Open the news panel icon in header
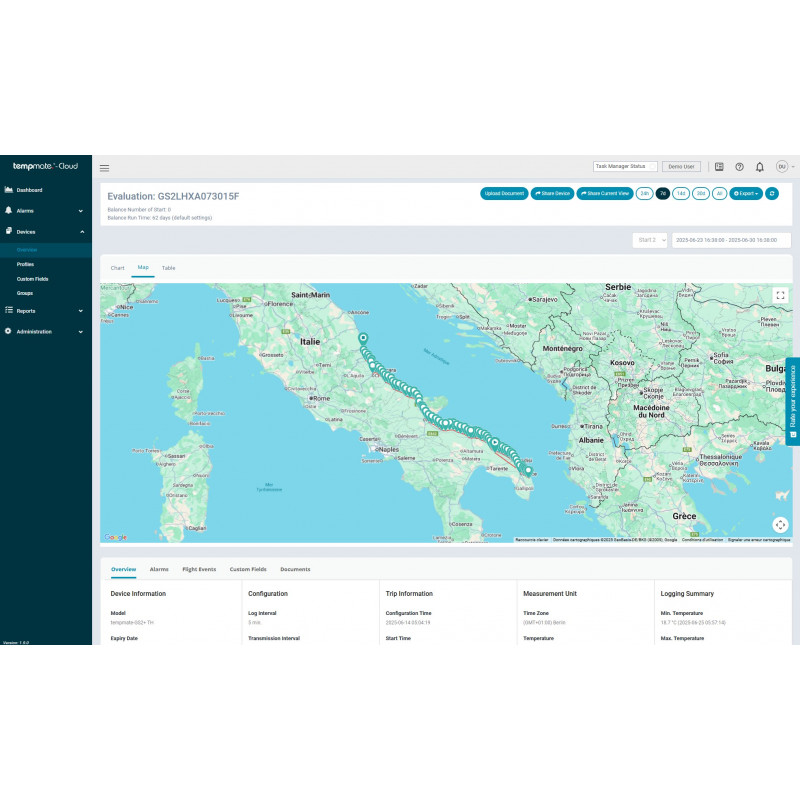Screen dimensions: 800x800 719,167
